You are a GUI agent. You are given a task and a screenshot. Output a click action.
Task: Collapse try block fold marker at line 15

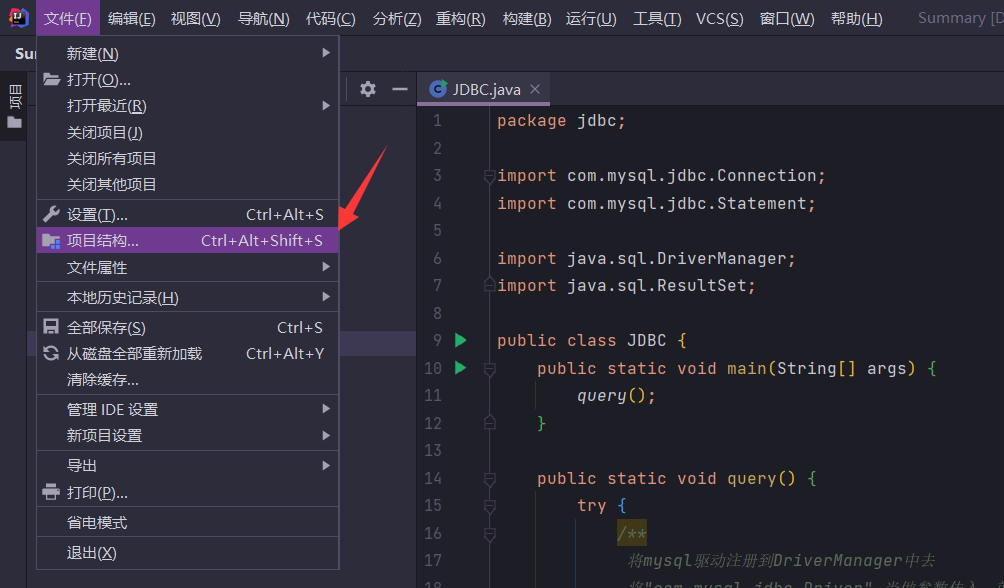[489, 507]
